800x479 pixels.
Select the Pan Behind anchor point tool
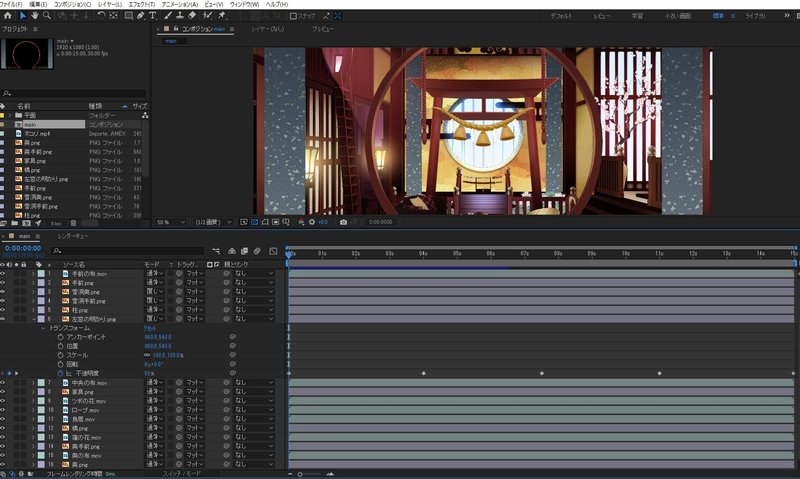[x=113, y=15]
